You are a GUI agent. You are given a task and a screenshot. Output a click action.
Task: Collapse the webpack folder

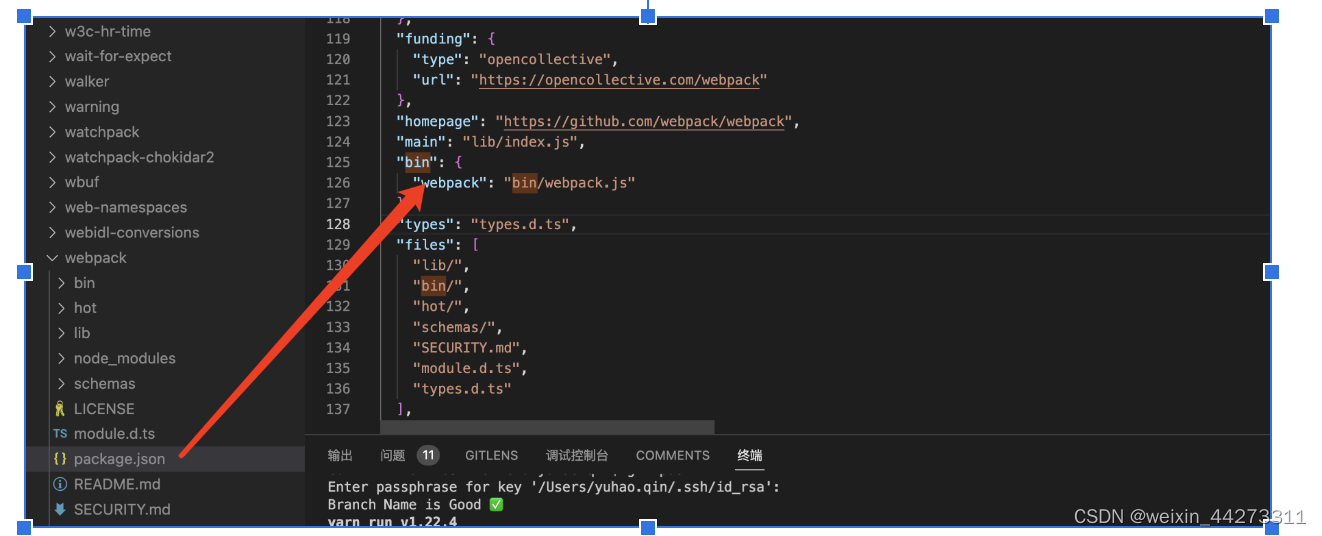pyautogui.click(x=96, y=257)
